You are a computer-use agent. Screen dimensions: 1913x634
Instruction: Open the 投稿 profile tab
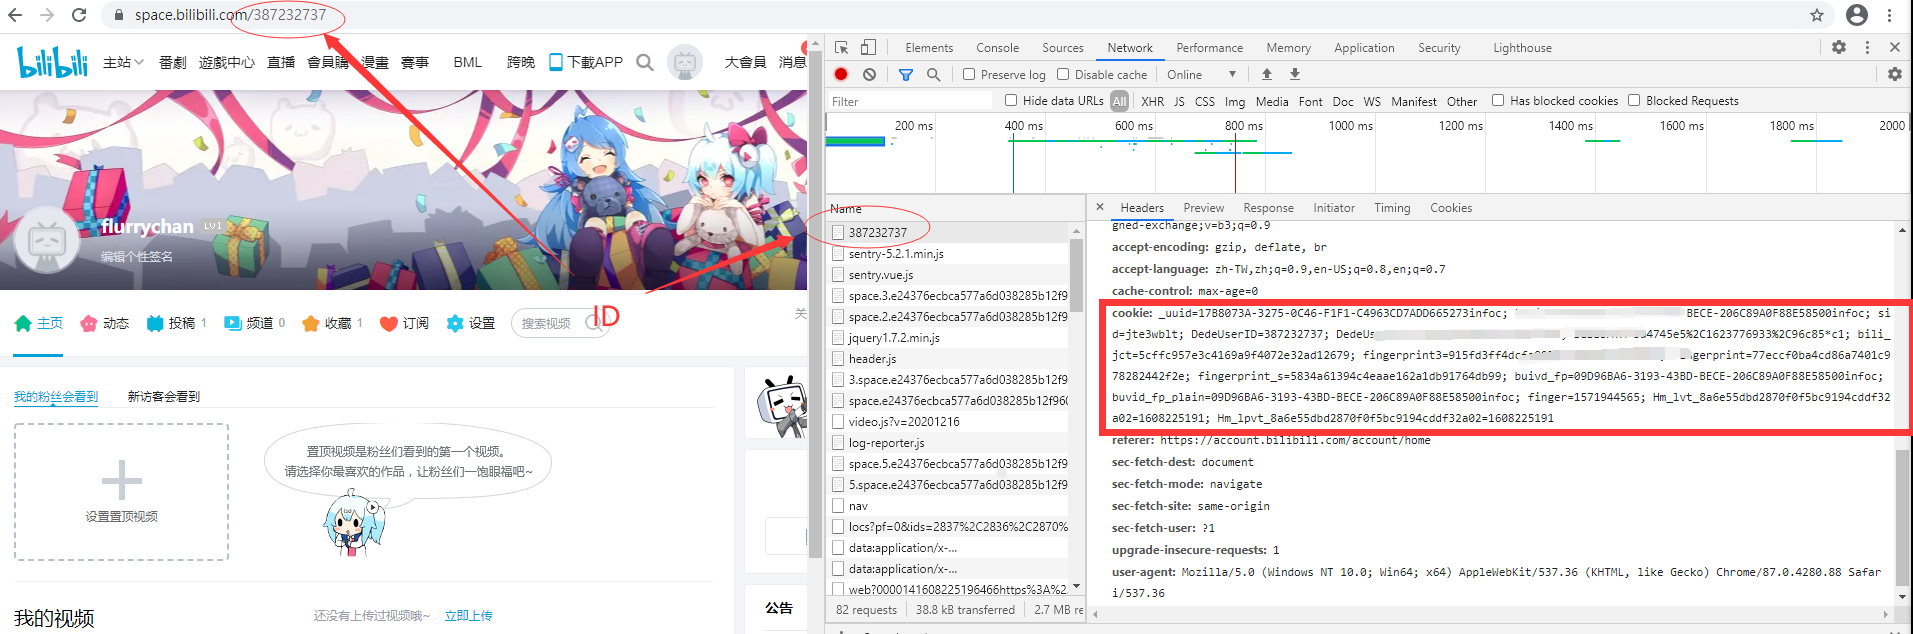(176, 323)
